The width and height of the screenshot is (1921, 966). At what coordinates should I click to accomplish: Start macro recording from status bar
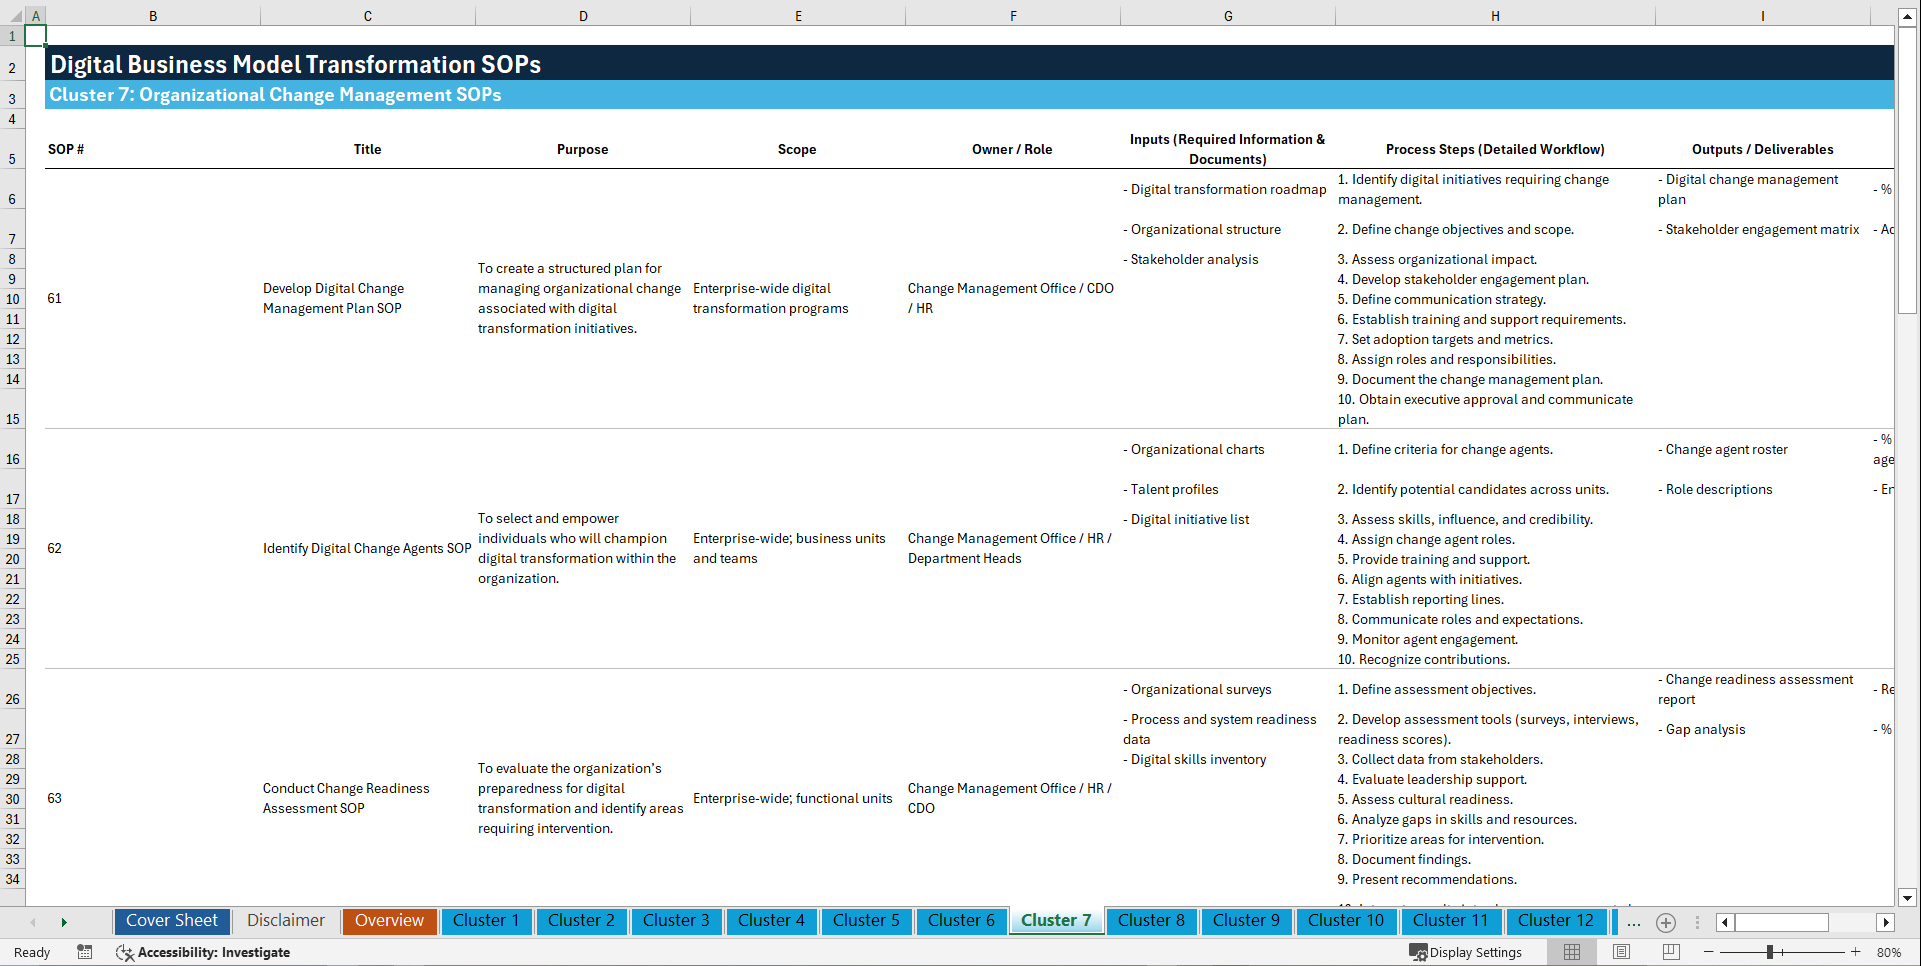point(85,952)
